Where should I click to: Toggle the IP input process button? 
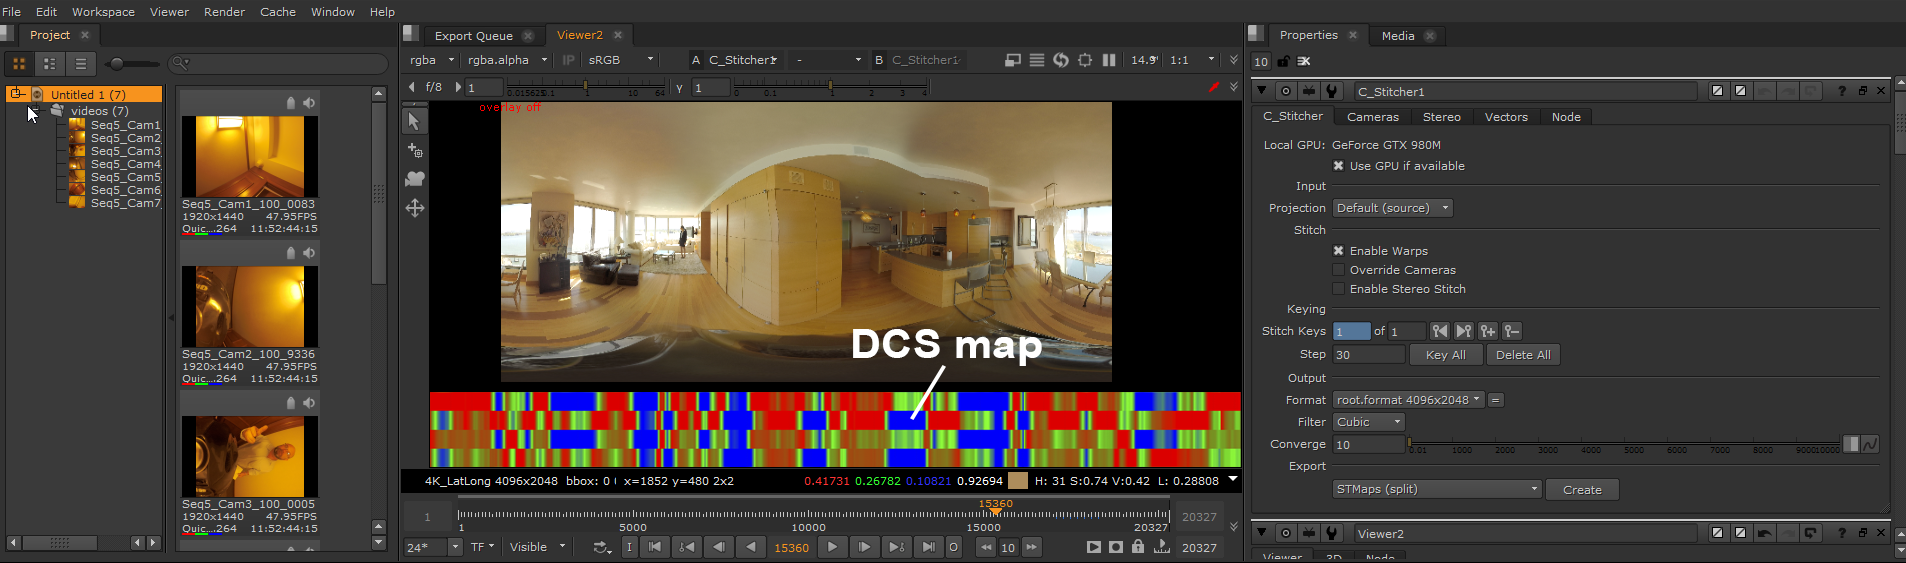click(569, 60)
